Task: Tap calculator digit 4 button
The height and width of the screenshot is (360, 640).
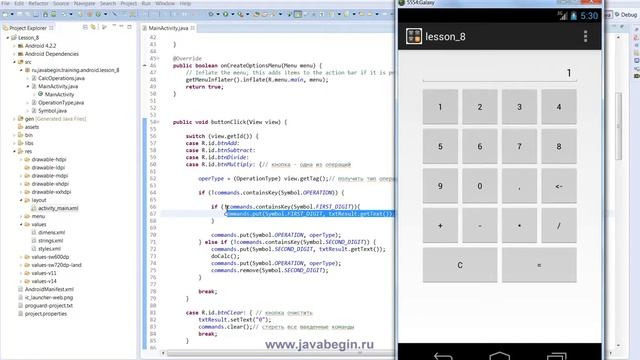Action: [559, 107]
